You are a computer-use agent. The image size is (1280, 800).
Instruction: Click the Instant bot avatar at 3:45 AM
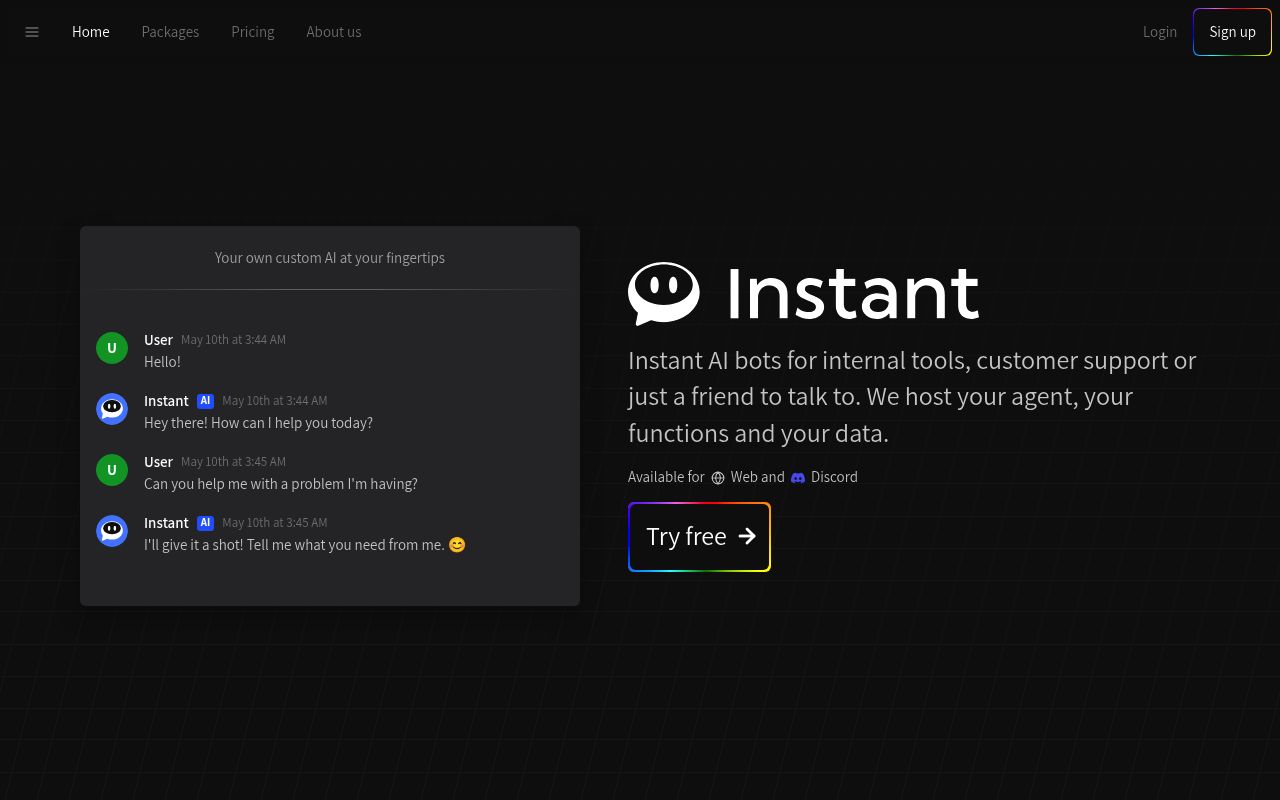[112, 531]
